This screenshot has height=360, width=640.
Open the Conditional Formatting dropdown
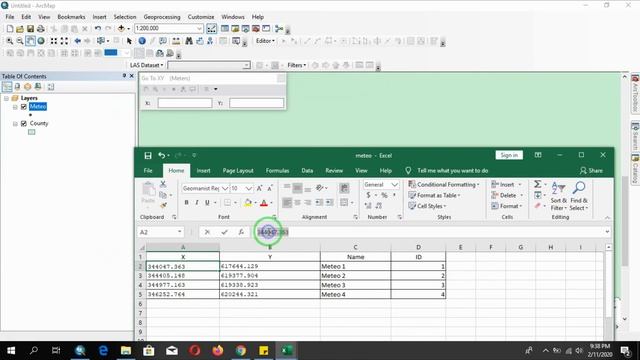point(444,184)
